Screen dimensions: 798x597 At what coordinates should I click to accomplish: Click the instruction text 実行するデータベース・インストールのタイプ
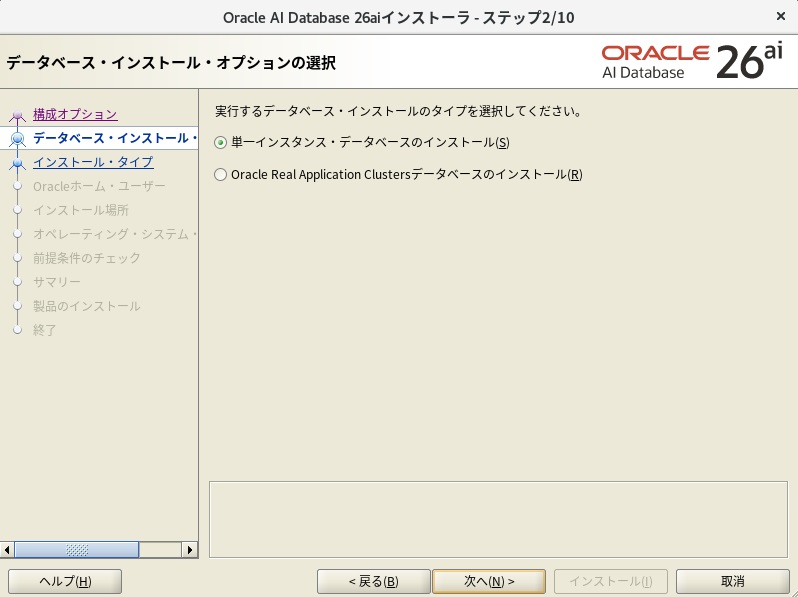tap(398, 111)
